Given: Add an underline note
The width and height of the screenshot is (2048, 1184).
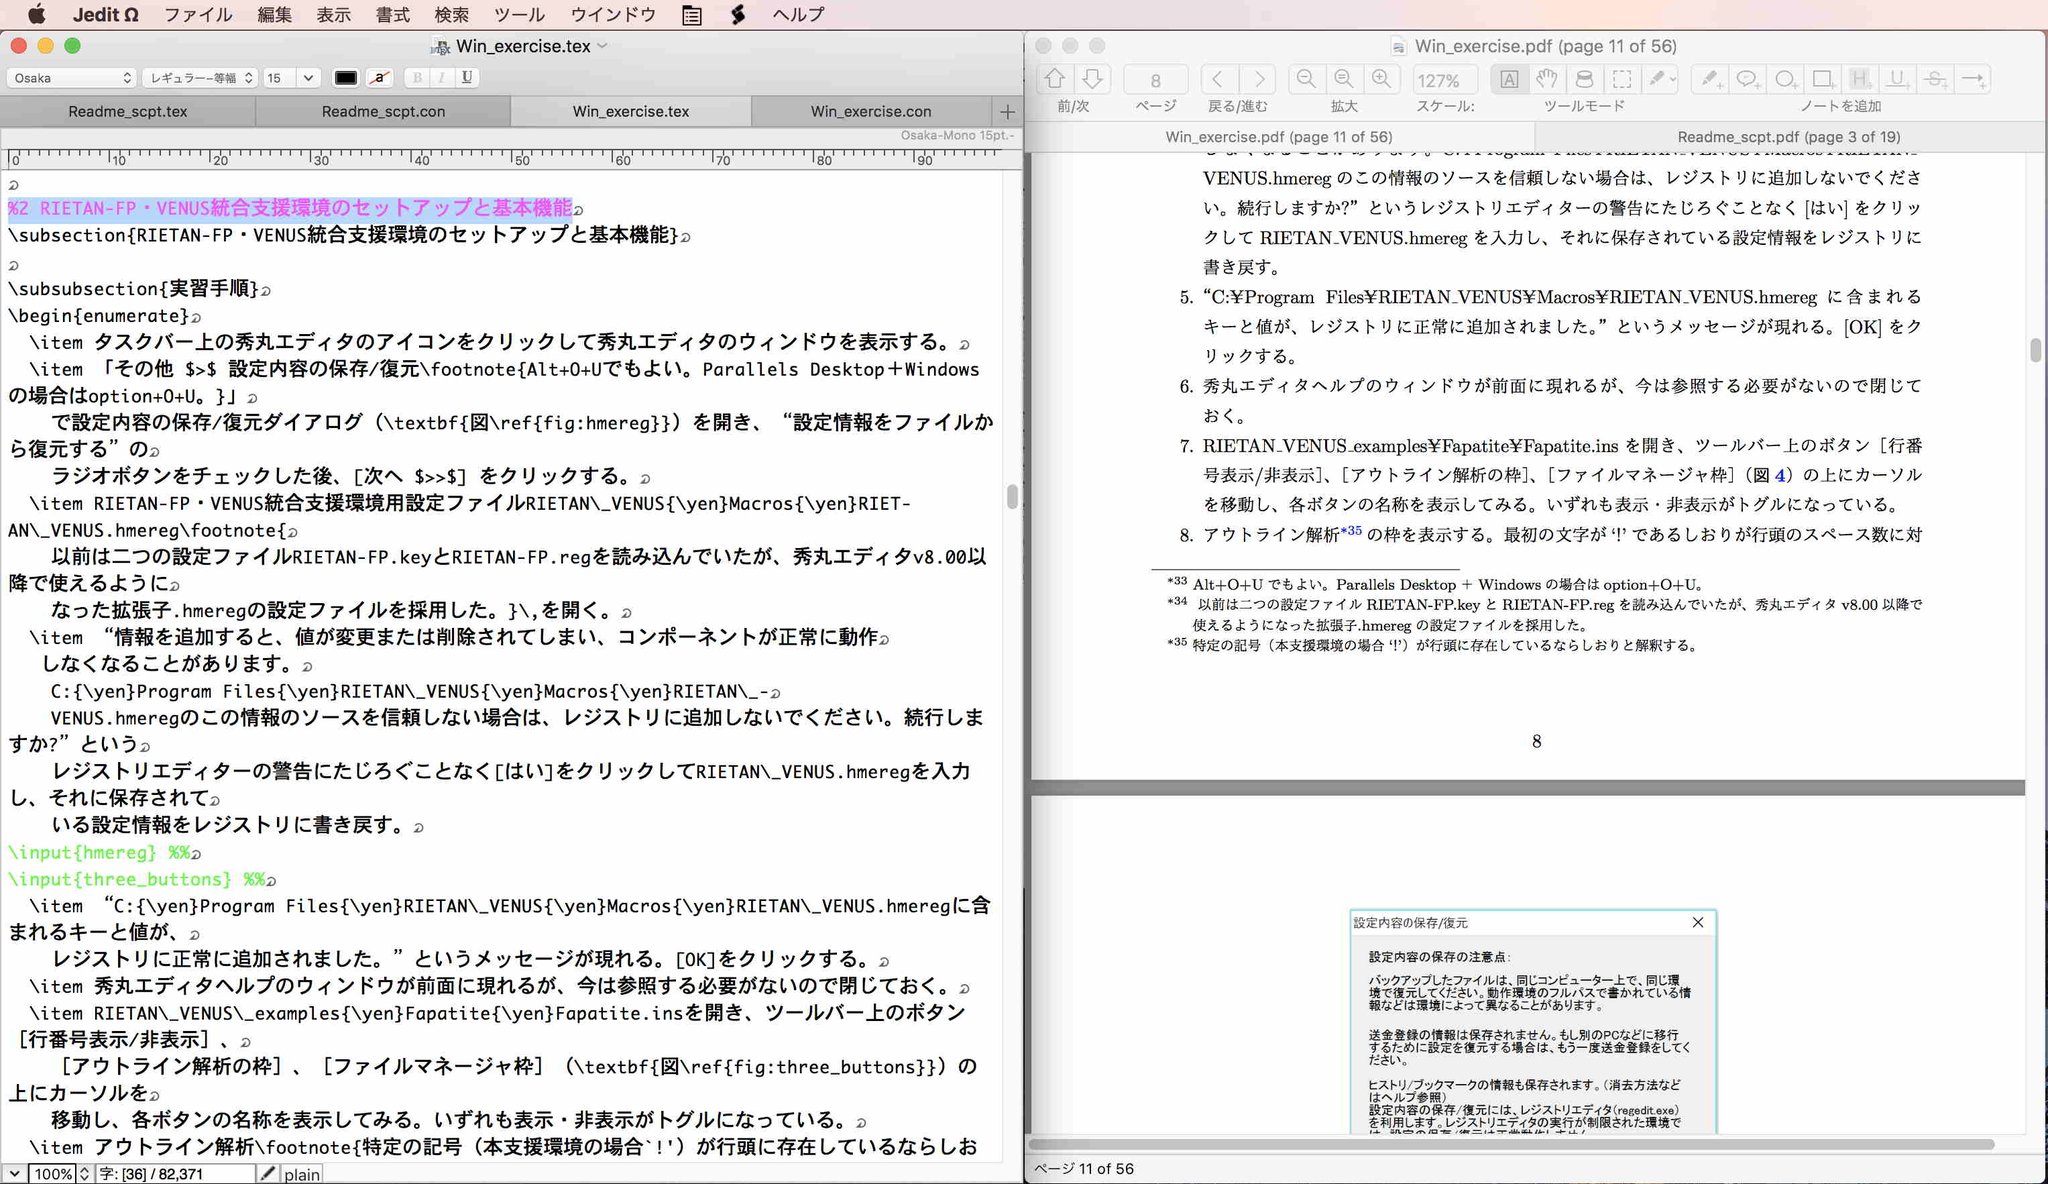Looking at the screenshot, I should (1897, 79).
